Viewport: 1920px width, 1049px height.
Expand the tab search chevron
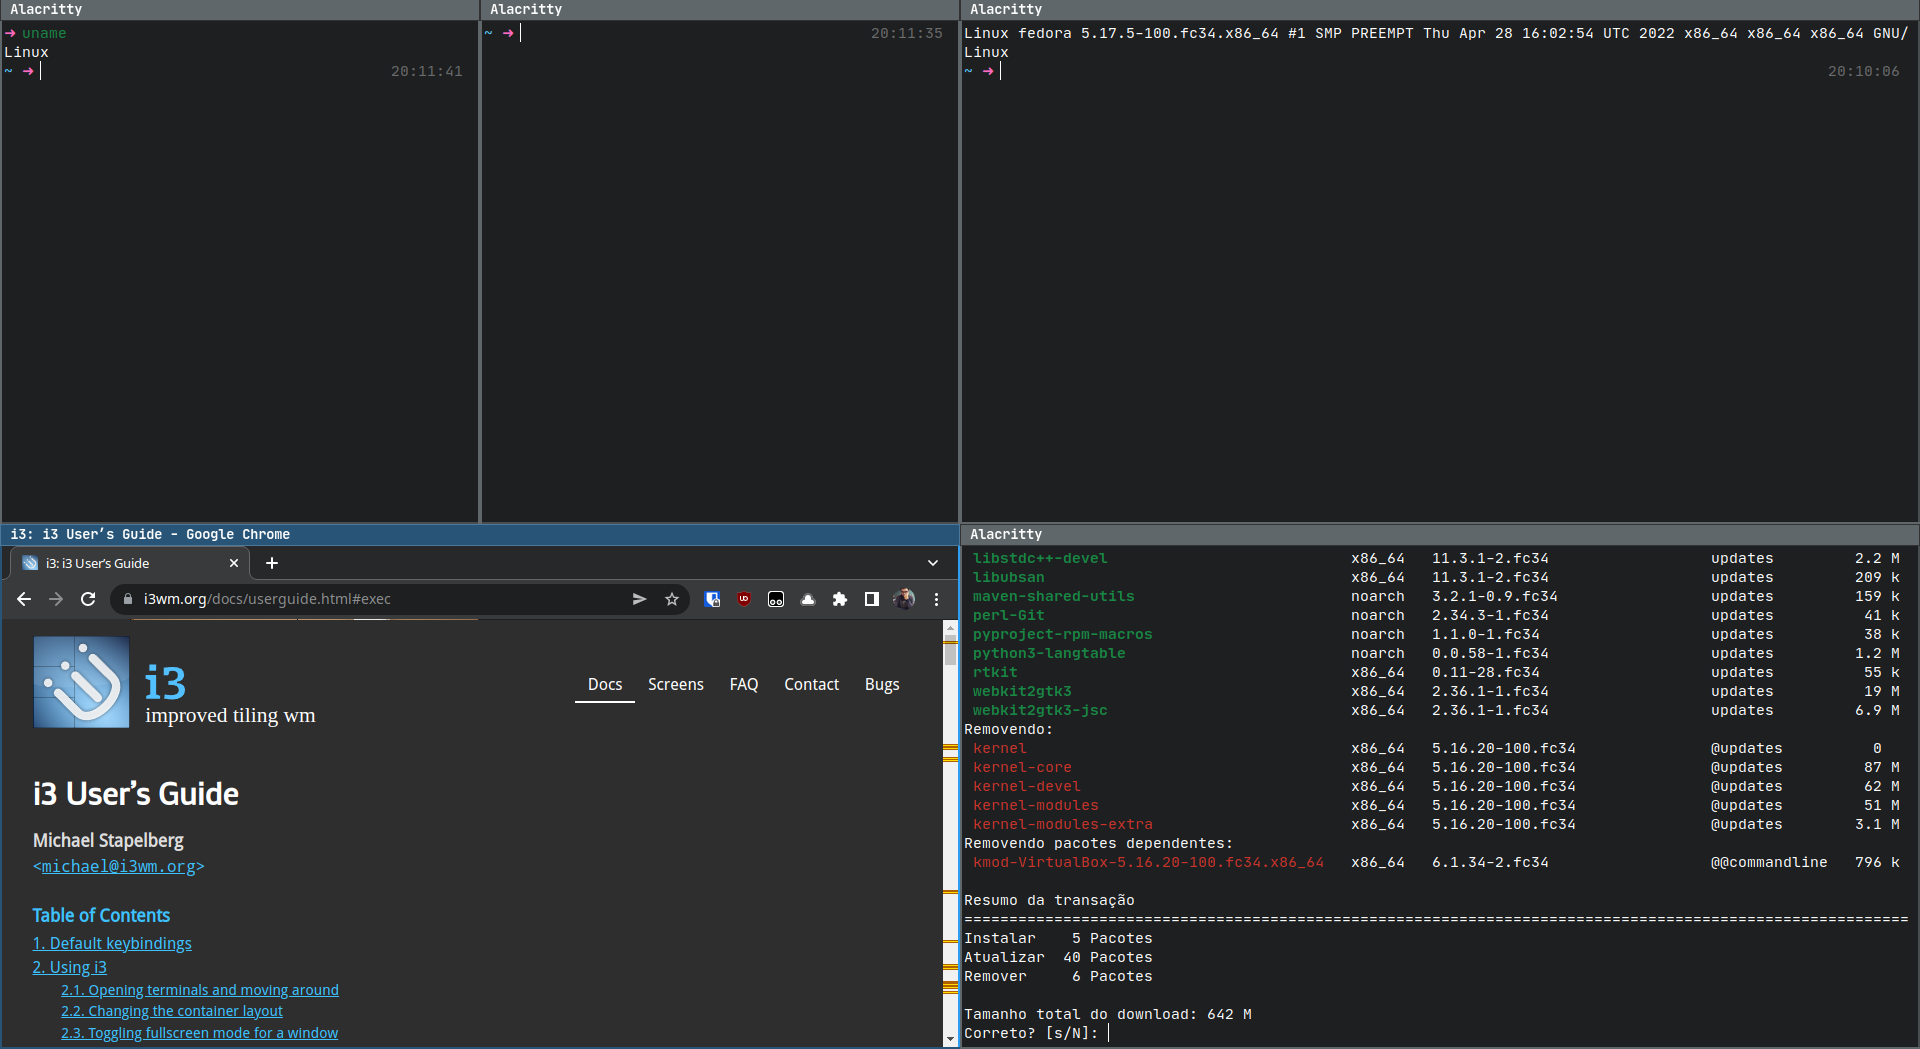point(933,563)
